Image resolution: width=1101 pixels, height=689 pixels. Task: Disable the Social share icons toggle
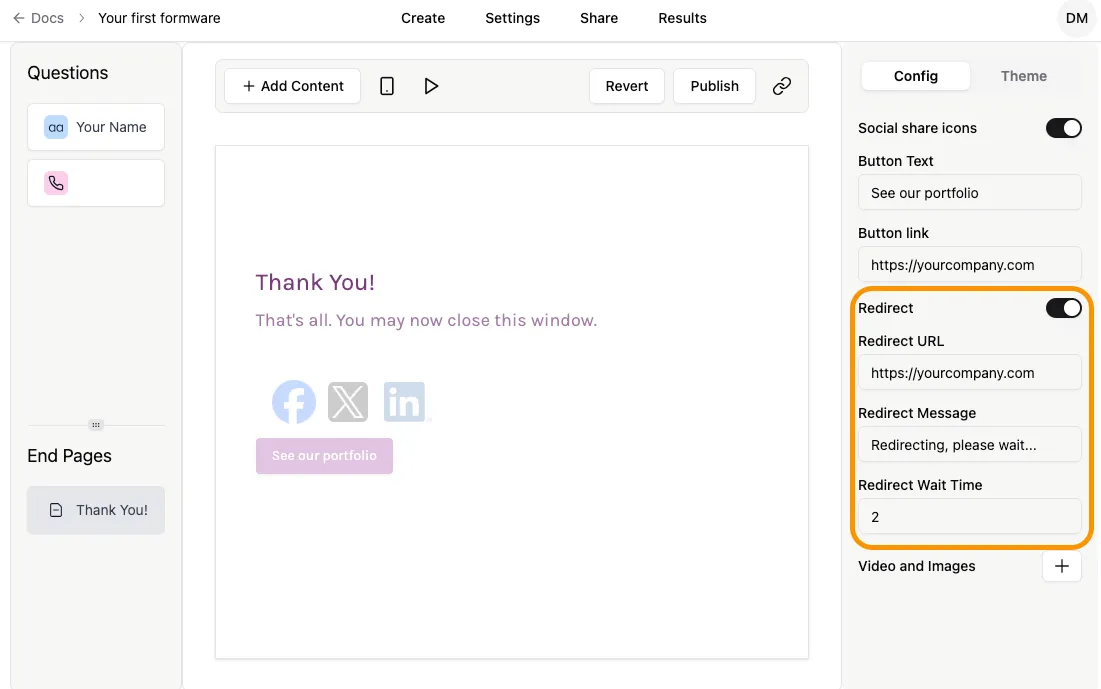[1064, 128]
